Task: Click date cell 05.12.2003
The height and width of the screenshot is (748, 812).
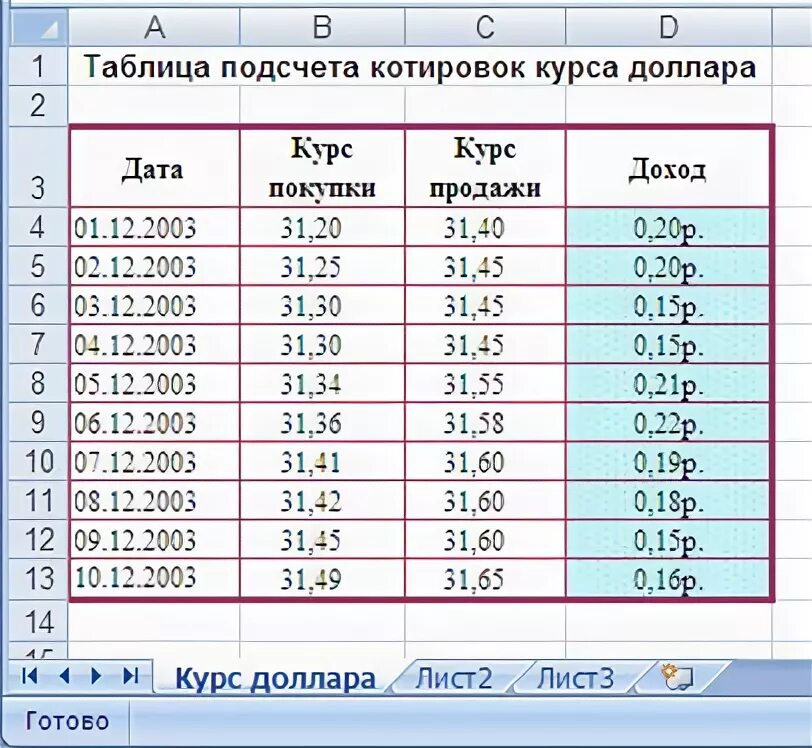Action: (x=154, y=383)
